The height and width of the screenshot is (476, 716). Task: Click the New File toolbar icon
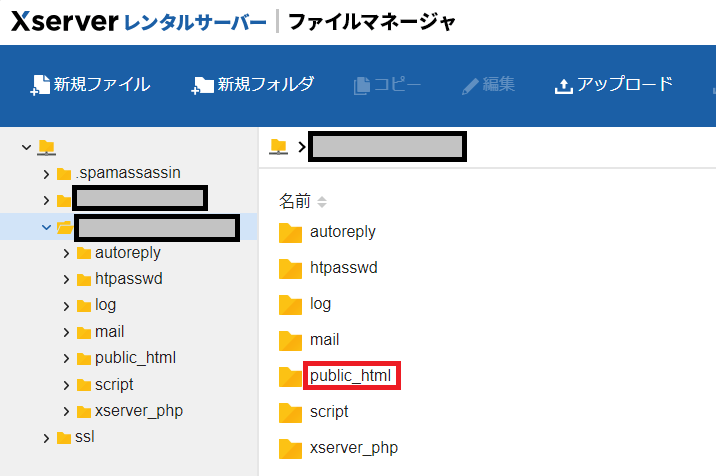(40, 85)
